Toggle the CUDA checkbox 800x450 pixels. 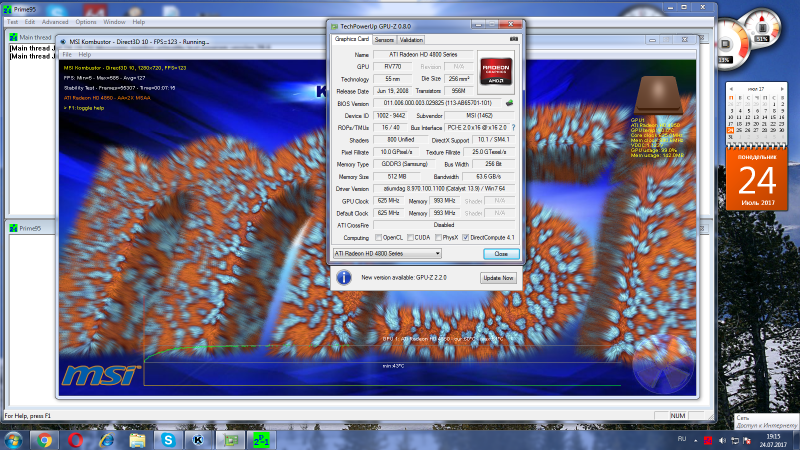click(410, 238)
